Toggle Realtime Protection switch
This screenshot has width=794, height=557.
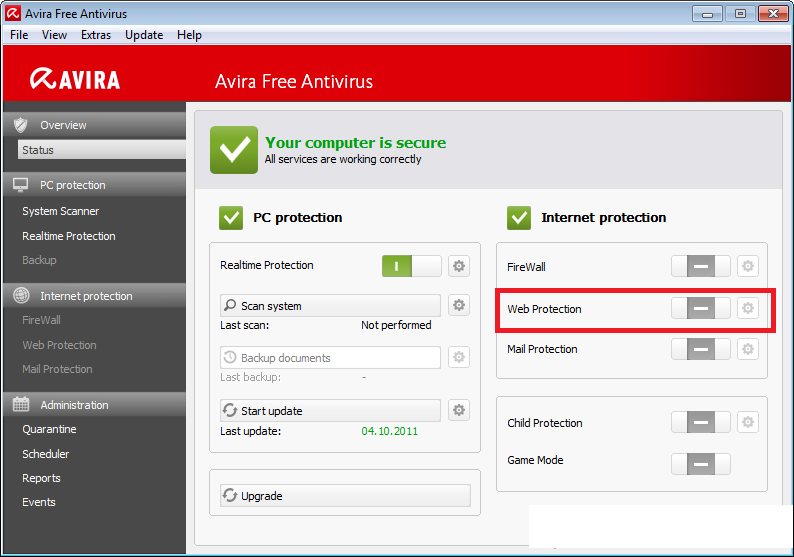pyautogui.click(x=412, y=266)
